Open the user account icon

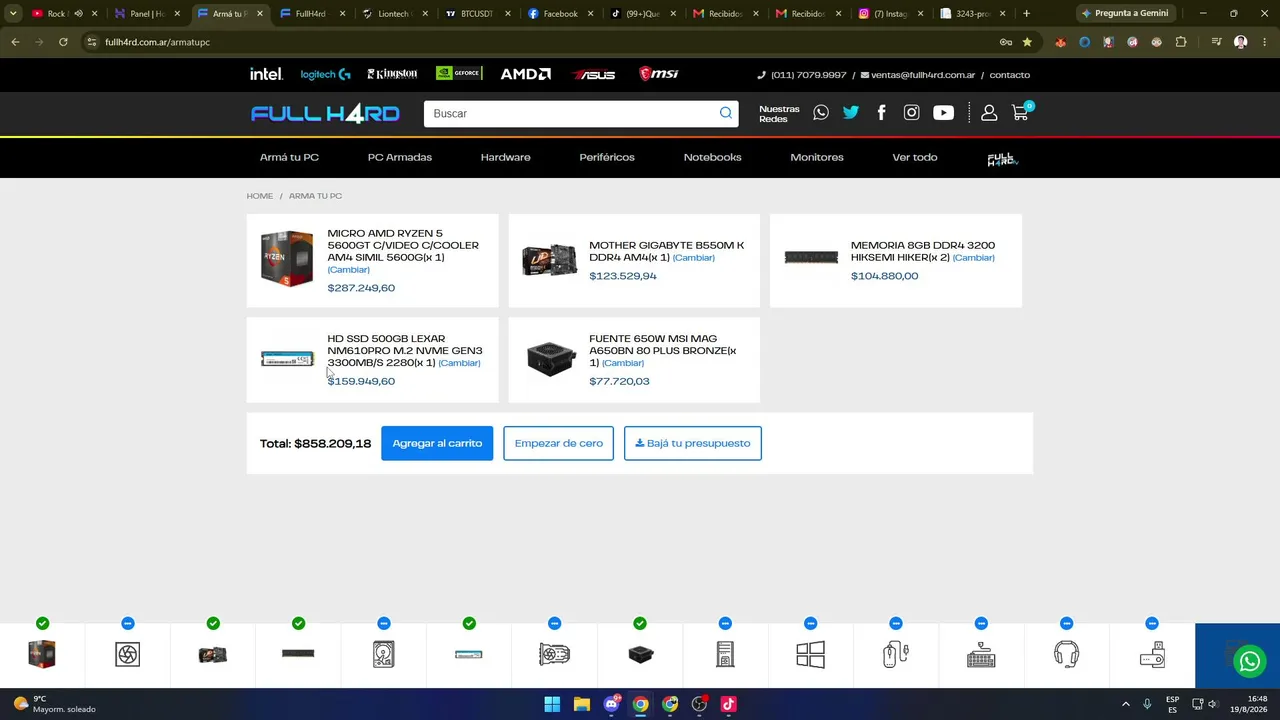pyautogui.click(x=989, y=113)
